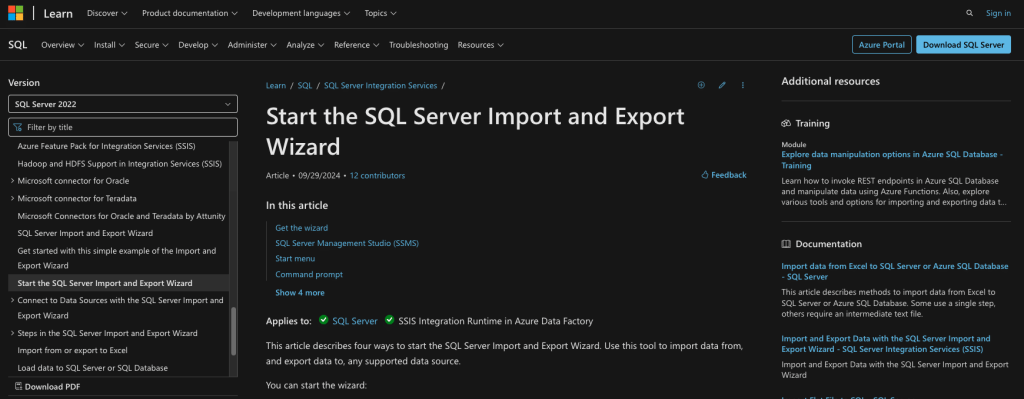Select SQL Server Import and Export Wizard item
Viewport: 1024px width, 399px height.
point(86,233)
